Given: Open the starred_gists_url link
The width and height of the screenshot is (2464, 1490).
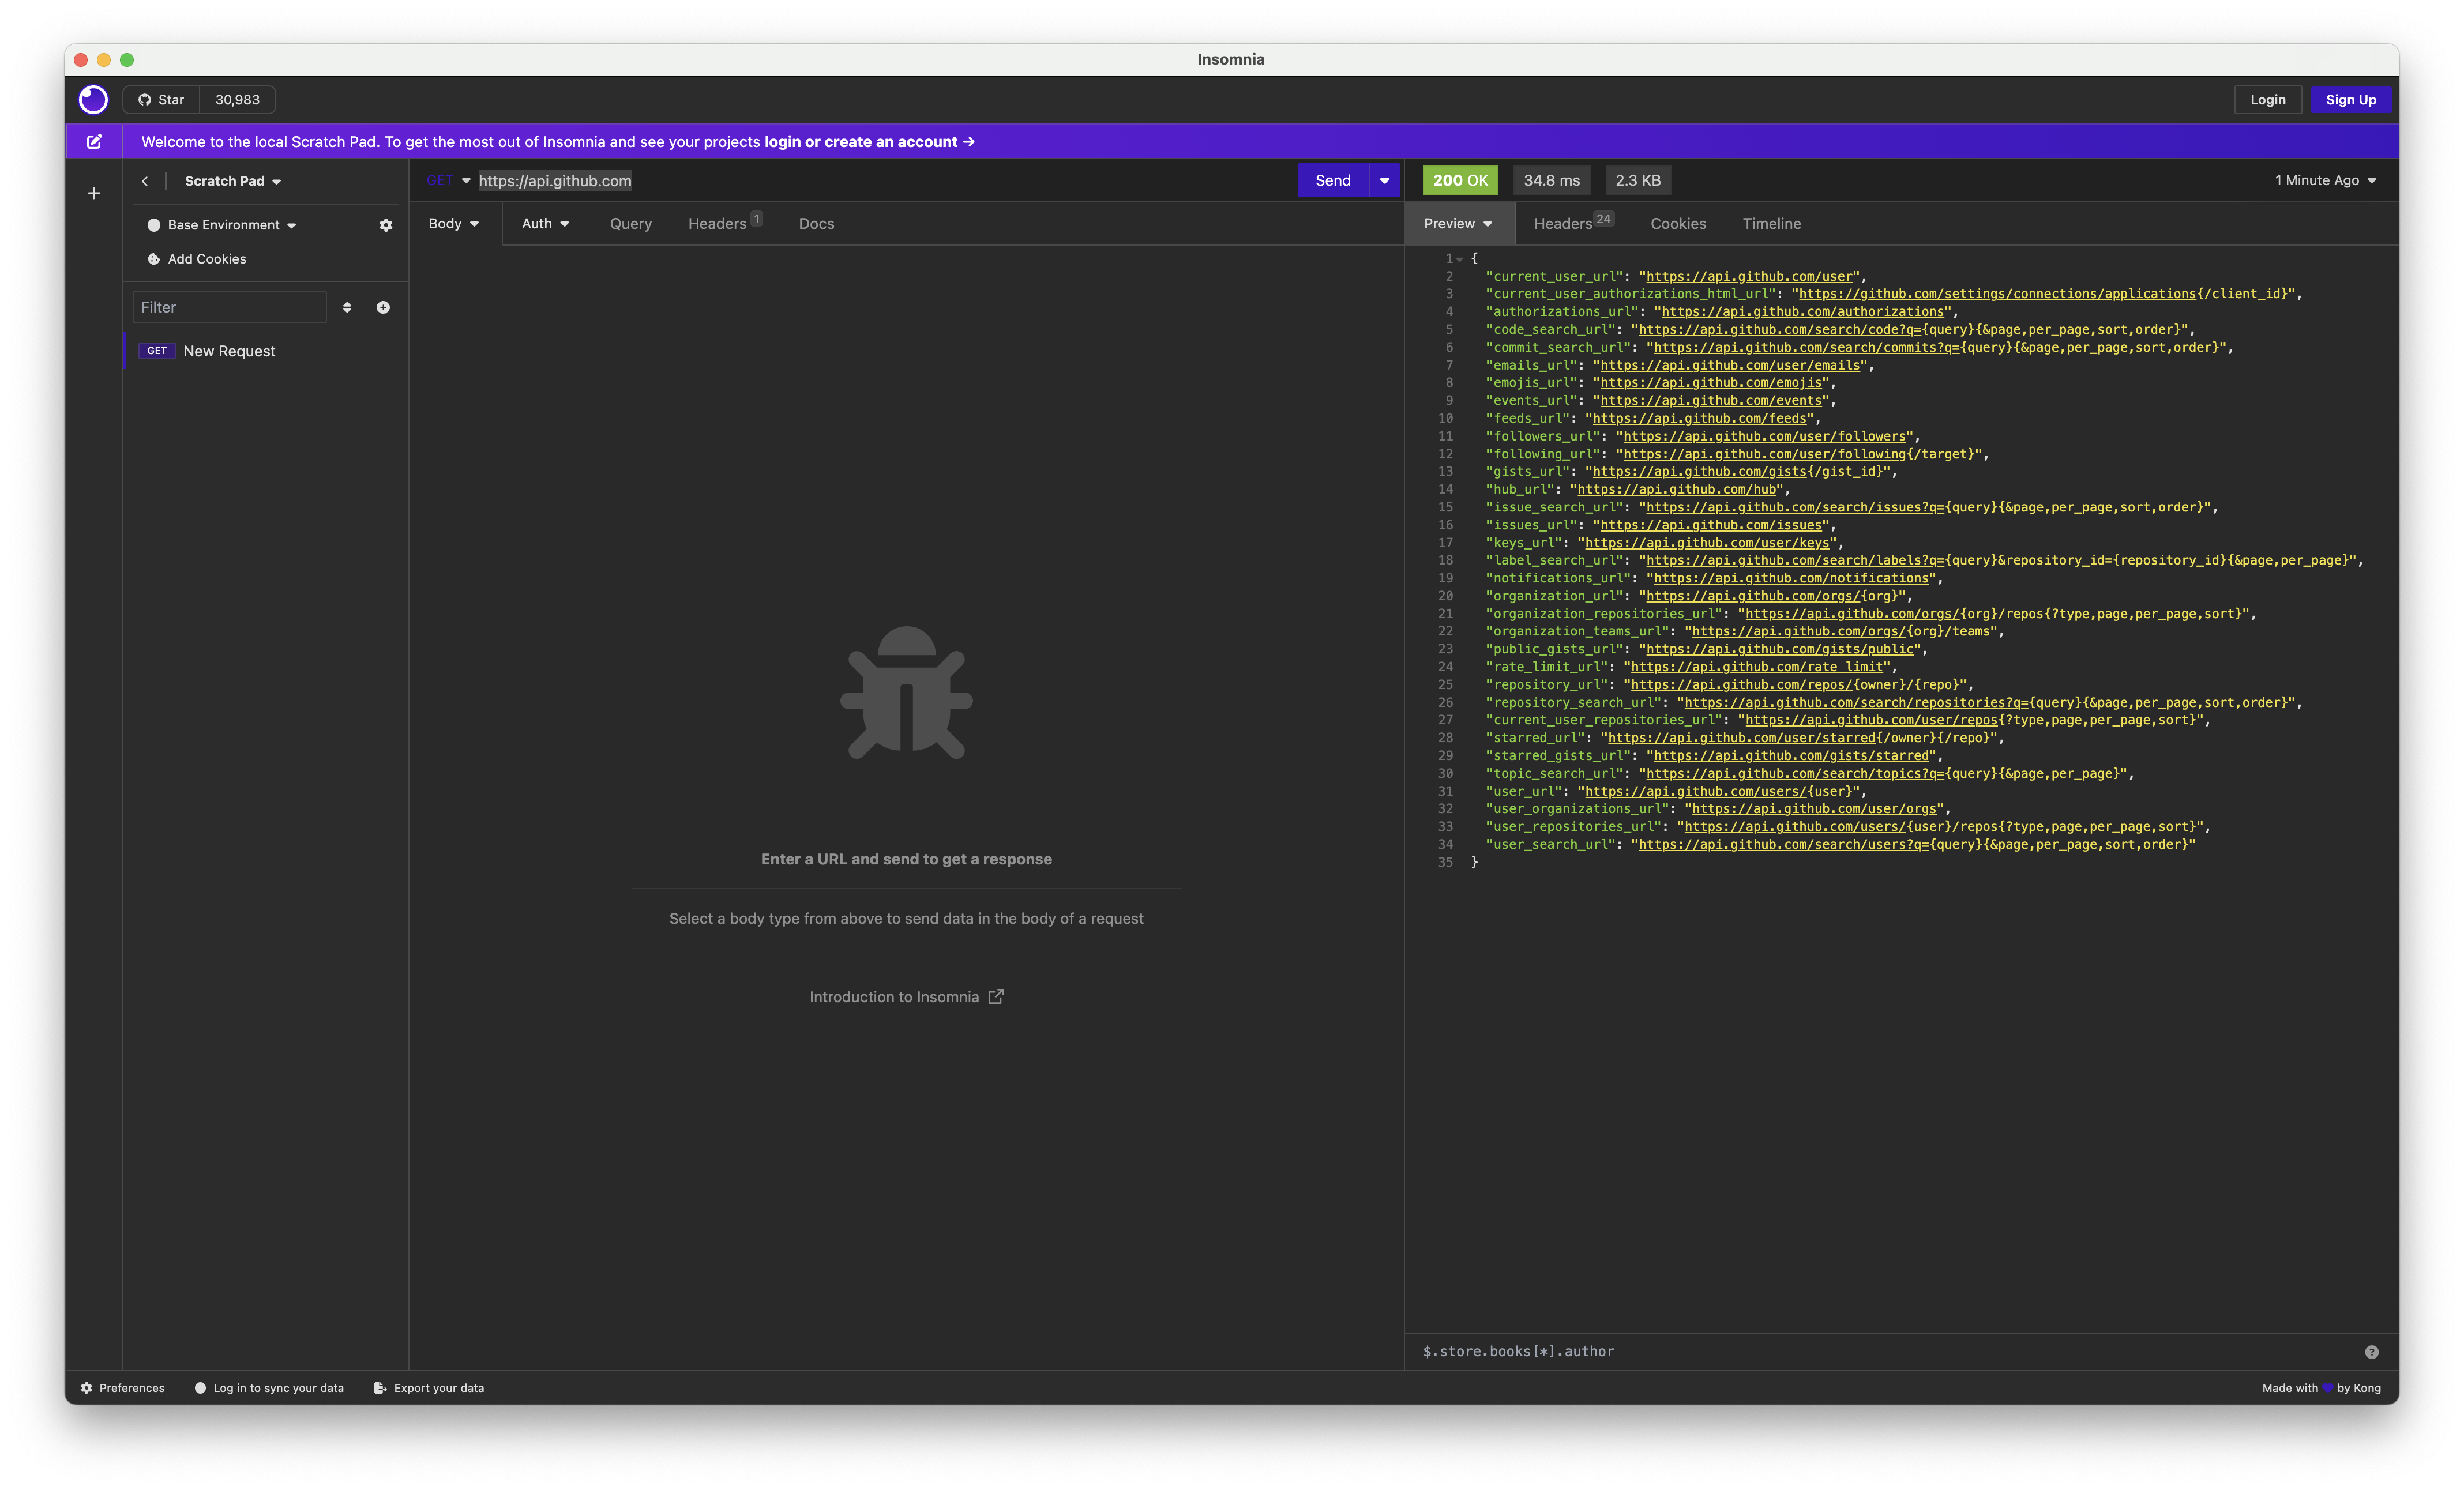Looking at the screenshot, I should tap(1791, 756).
